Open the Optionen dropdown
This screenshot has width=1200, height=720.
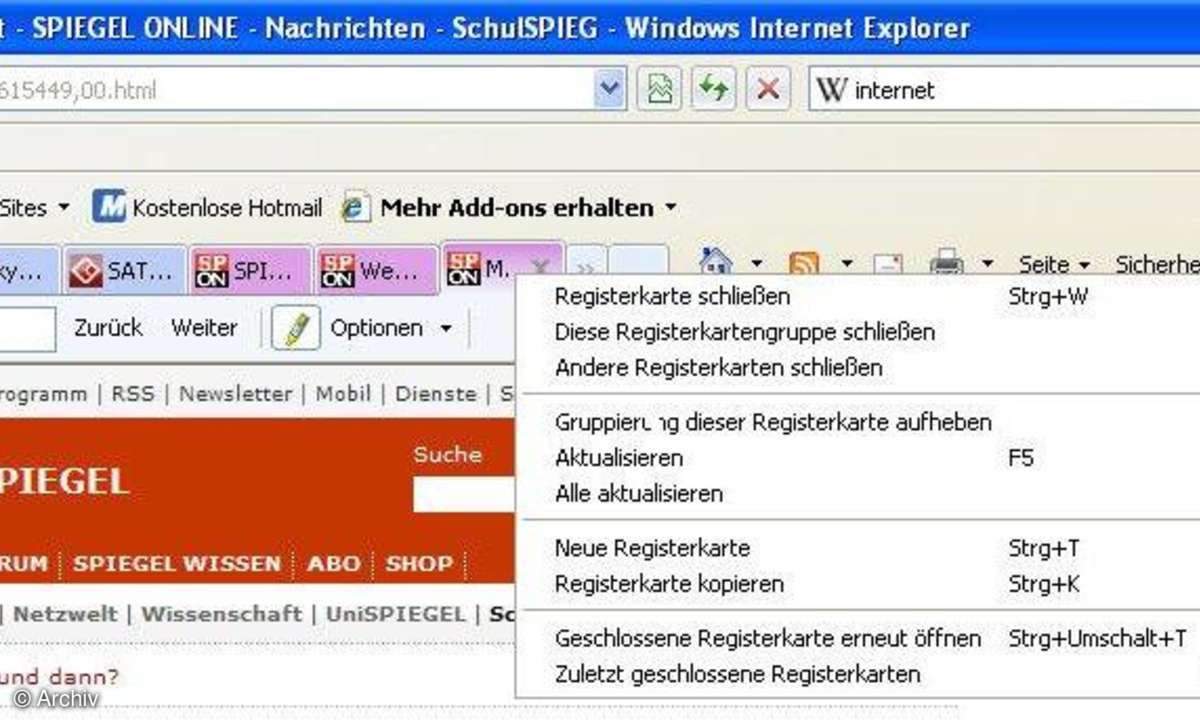point(391,328)
